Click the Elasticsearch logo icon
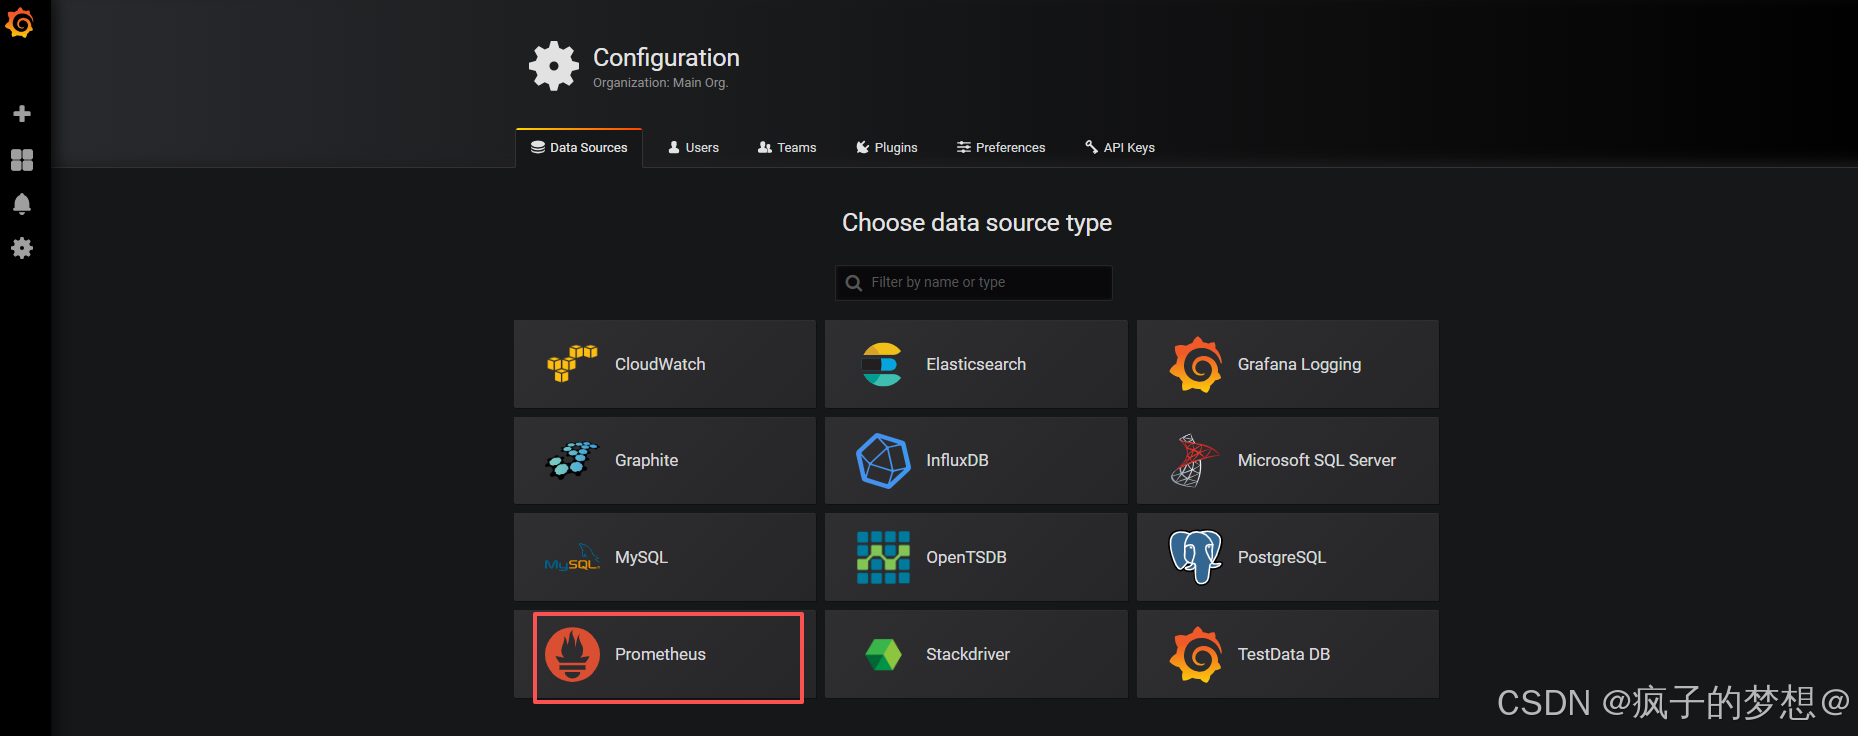1858x736 pixels. tap(882, 364)
